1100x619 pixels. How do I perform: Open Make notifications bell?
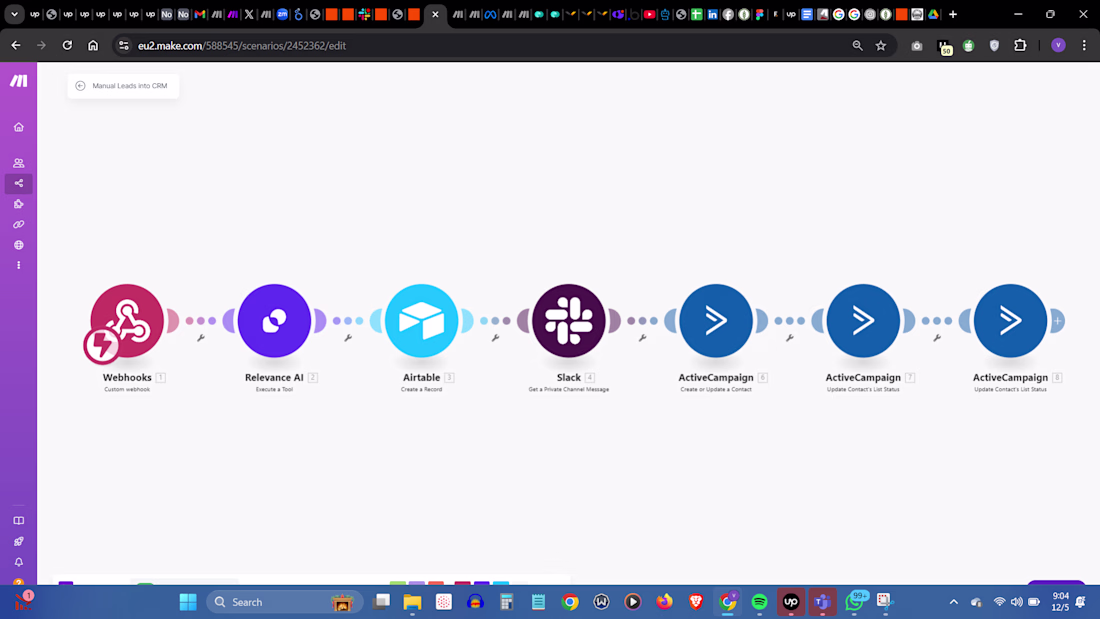tap(18, 562)
